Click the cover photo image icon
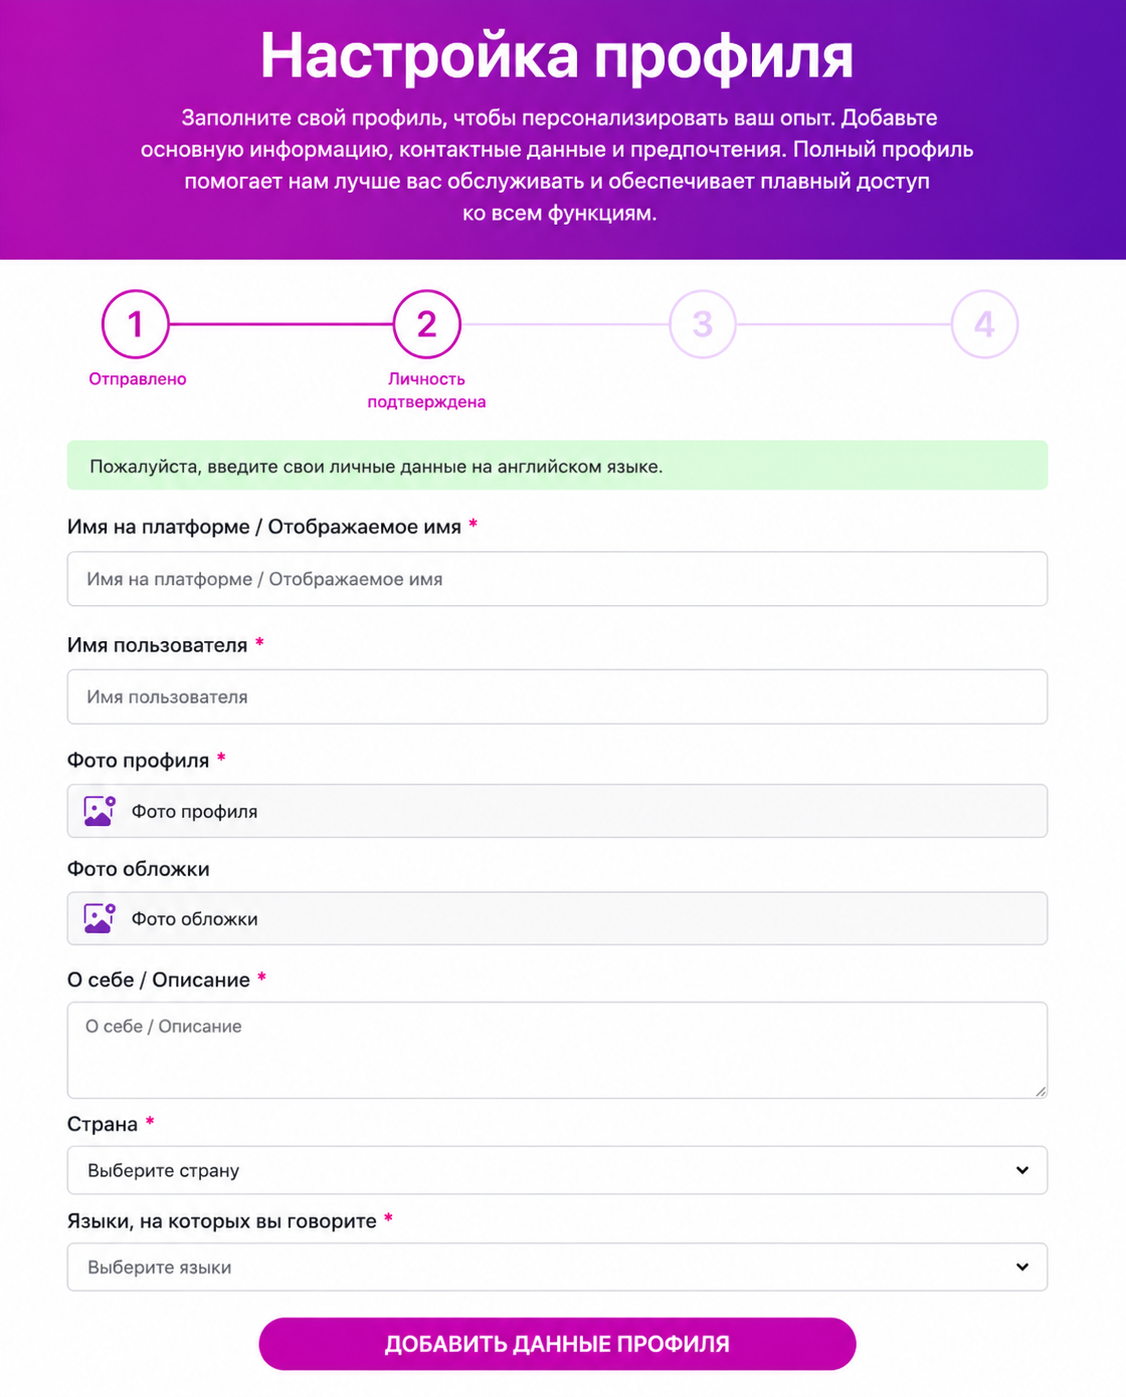Image resolution: width=1126 pixels, height=1397 pixels. [x=99, y=918]
